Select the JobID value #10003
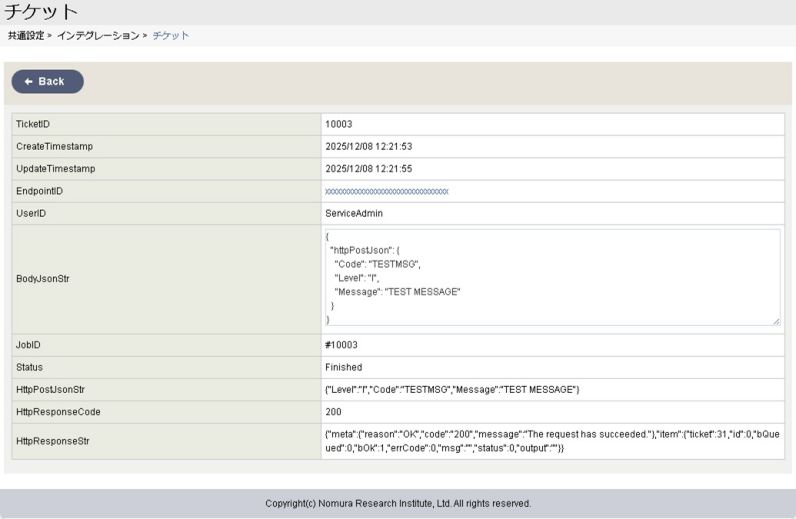This screenshot has width=796, height=519. pos(341,345)
